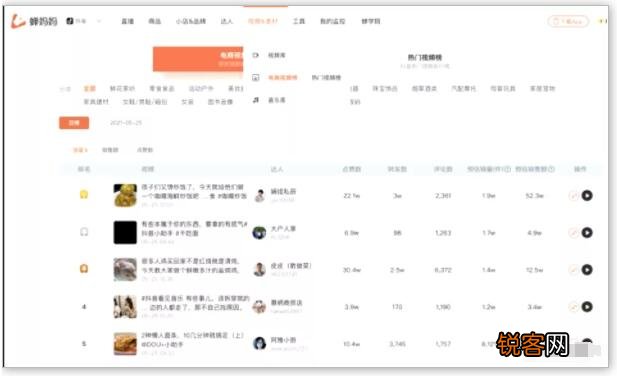Open the avatar of the fourth-ranked creator
Viewport: 617px width, 376px height.
click(x=259, y=306)
